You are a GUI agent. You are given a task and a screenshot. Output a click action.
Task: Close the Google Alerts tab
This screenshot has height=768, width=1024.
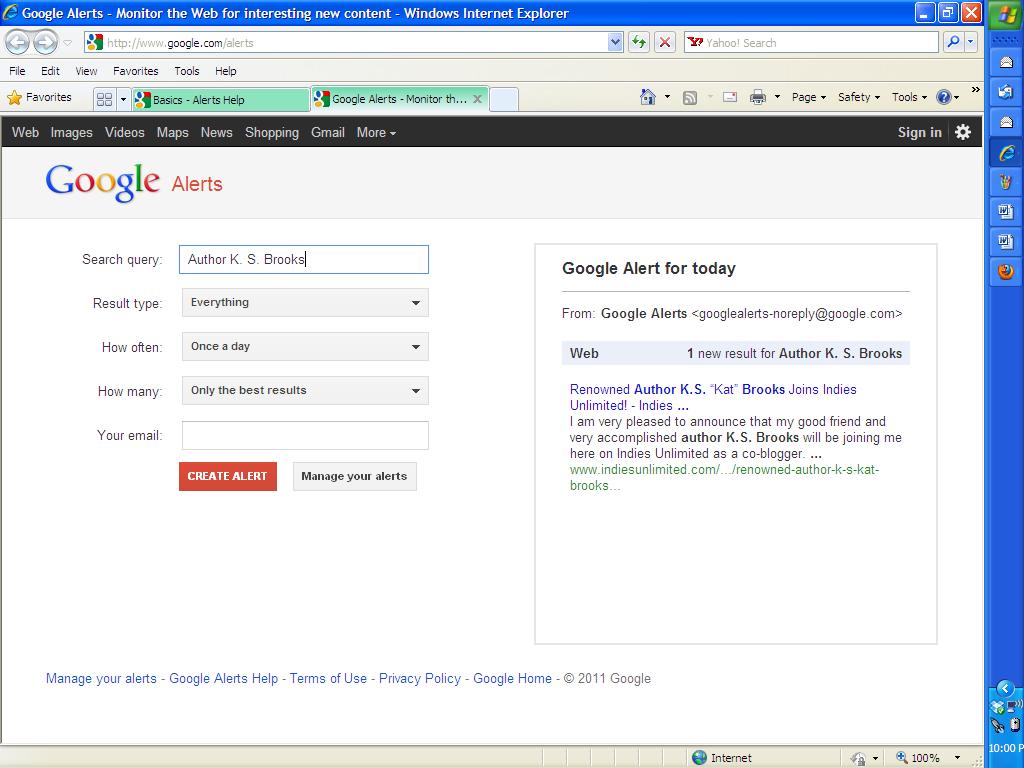coord(477,99)
